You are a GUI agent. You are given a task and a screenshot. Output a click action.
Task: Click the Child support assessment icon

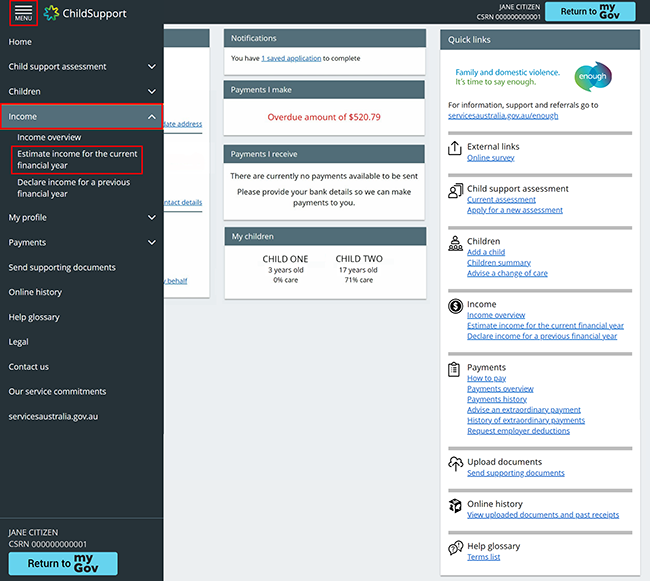point(456,191)
